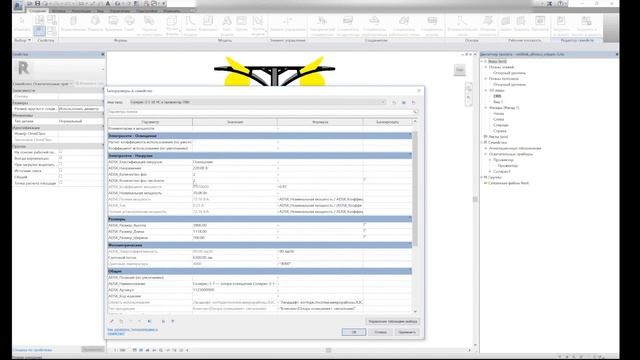Collapse the 'Размеры' parameter group in the dialog
This screenshot has width=640, height=360.
tap(410, 219)
